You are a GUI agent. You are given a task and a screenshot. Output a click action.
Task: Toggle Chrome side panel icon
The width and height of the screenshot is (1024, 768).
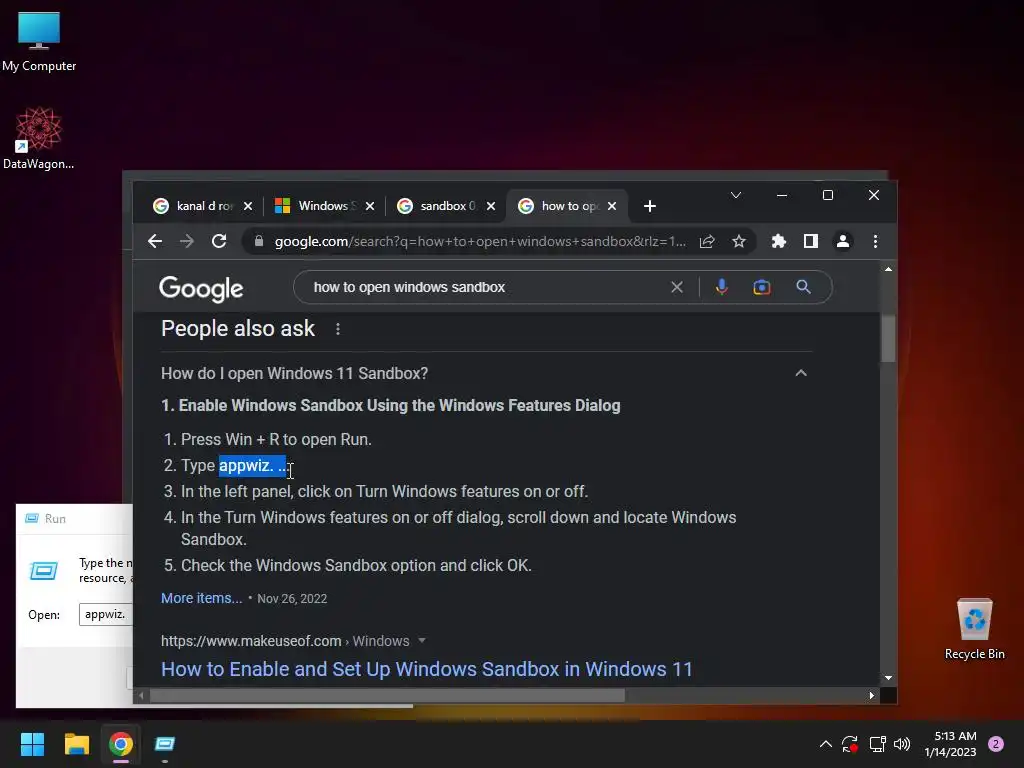click(810, 242)
